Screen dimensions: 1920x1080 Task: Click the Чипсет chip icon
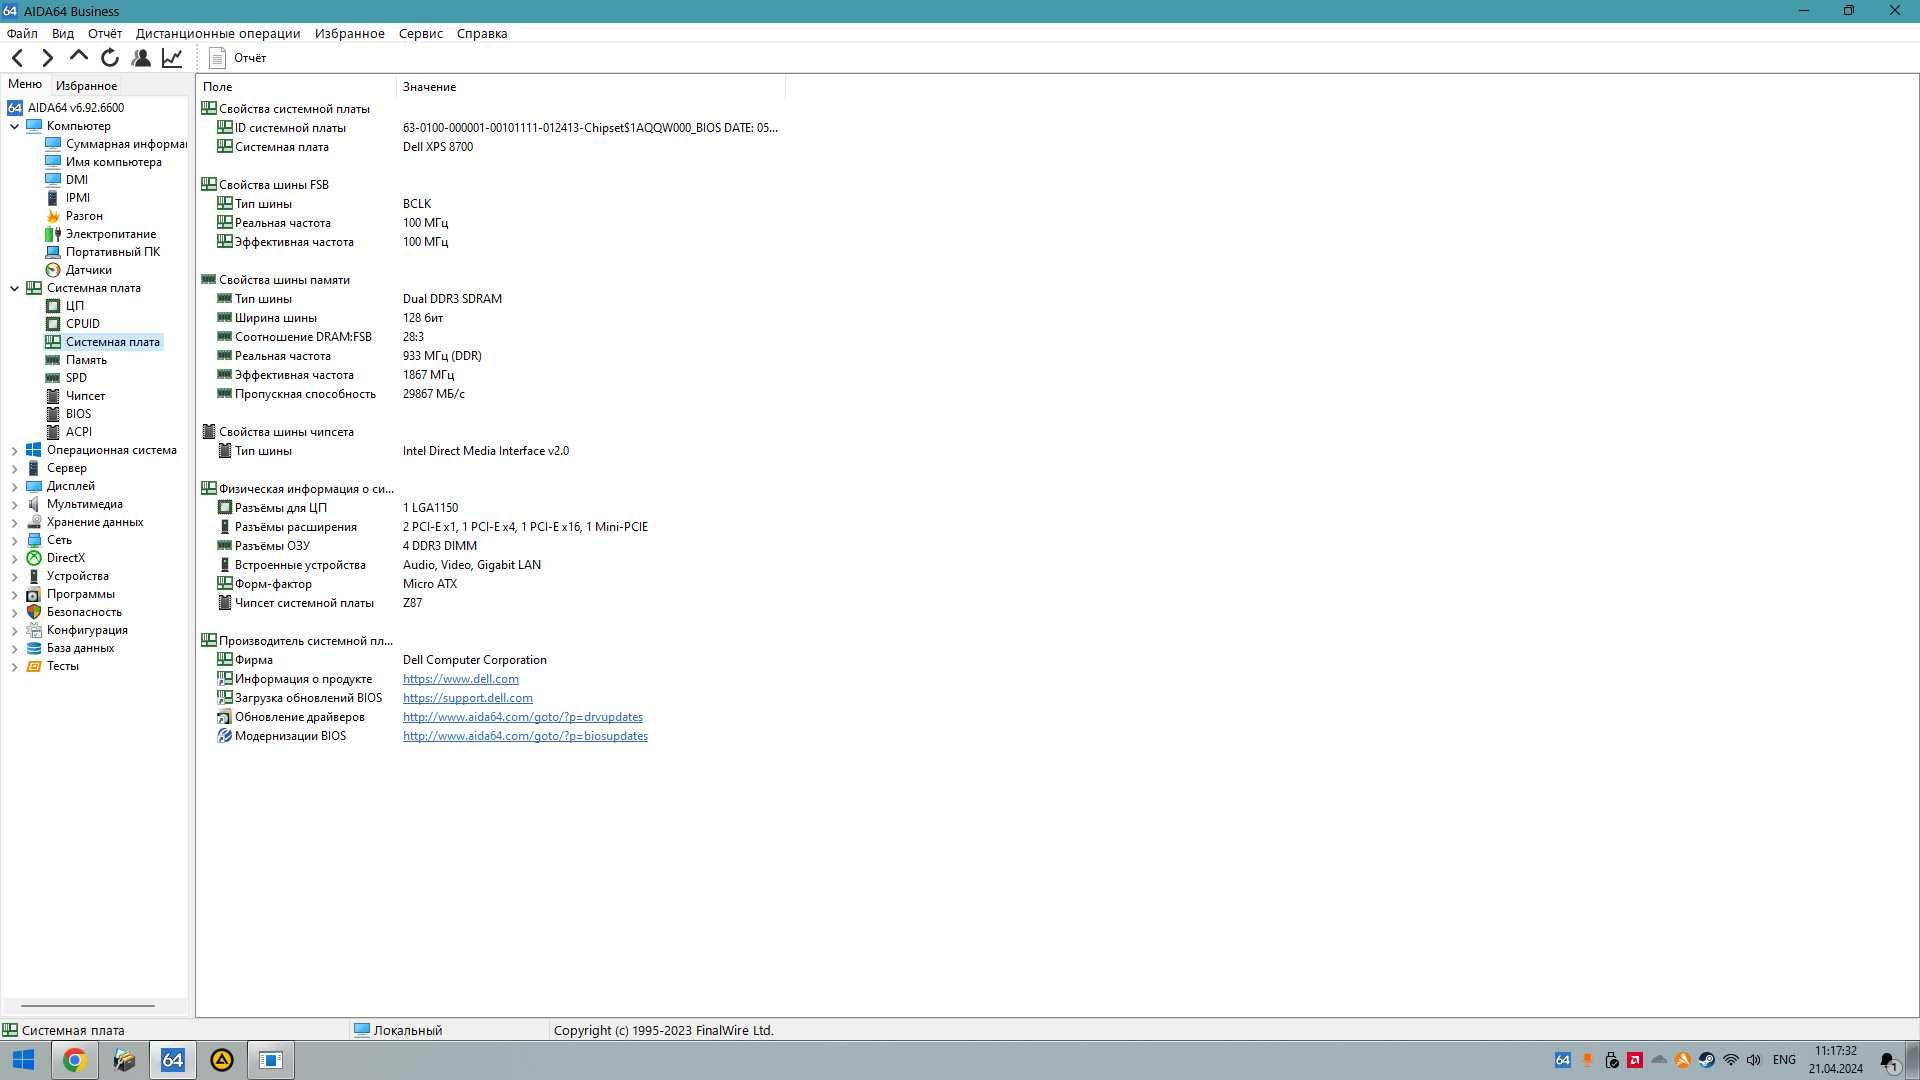[53, 396]
